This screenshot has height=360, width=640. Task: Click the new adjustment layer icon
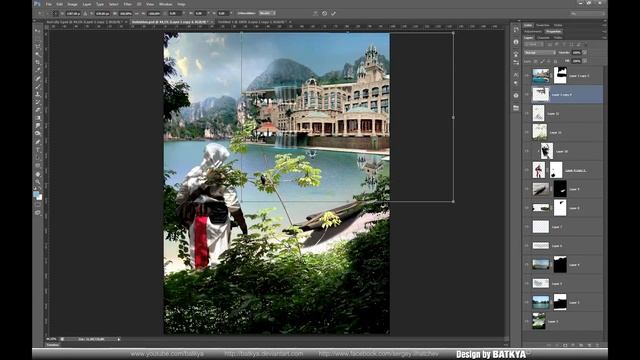(x=573, y=345)
